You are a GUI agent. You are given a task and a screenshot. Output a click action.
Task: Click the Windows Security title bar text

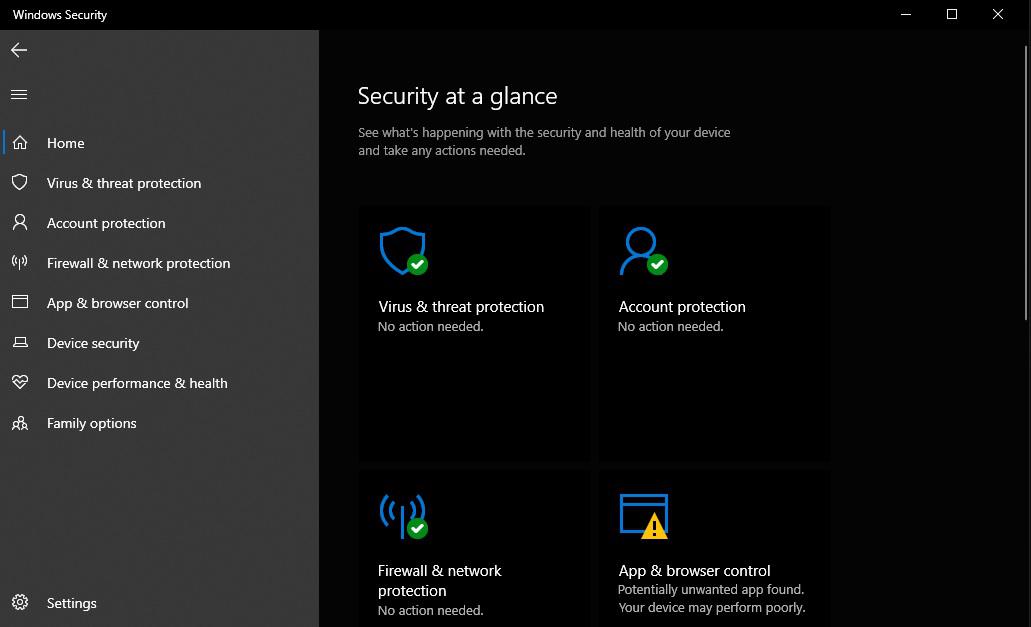click(x=59, y=15)
